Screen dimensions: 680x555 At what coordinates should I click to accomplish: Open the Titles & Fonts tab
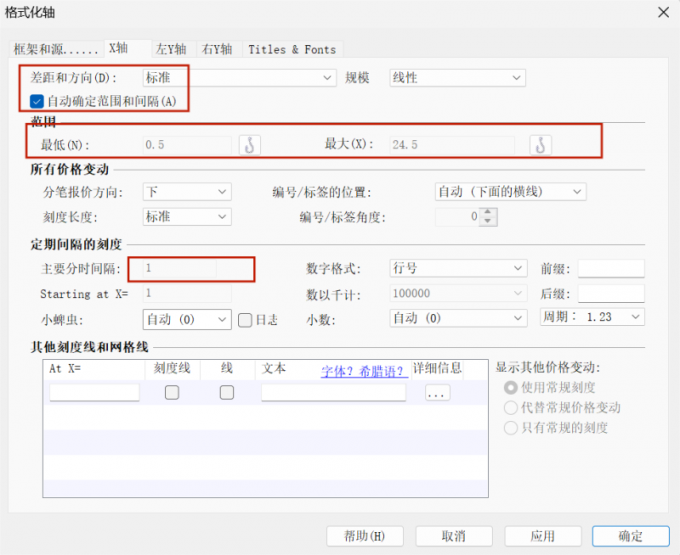292,49
